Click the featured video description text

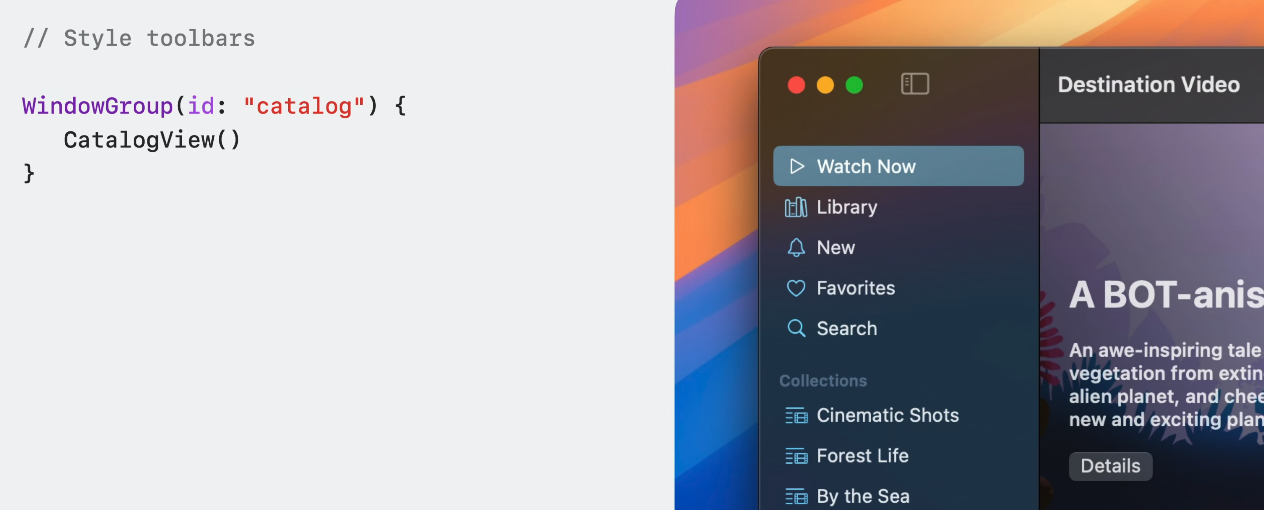pyautogui.click(x=1166, y=385)
